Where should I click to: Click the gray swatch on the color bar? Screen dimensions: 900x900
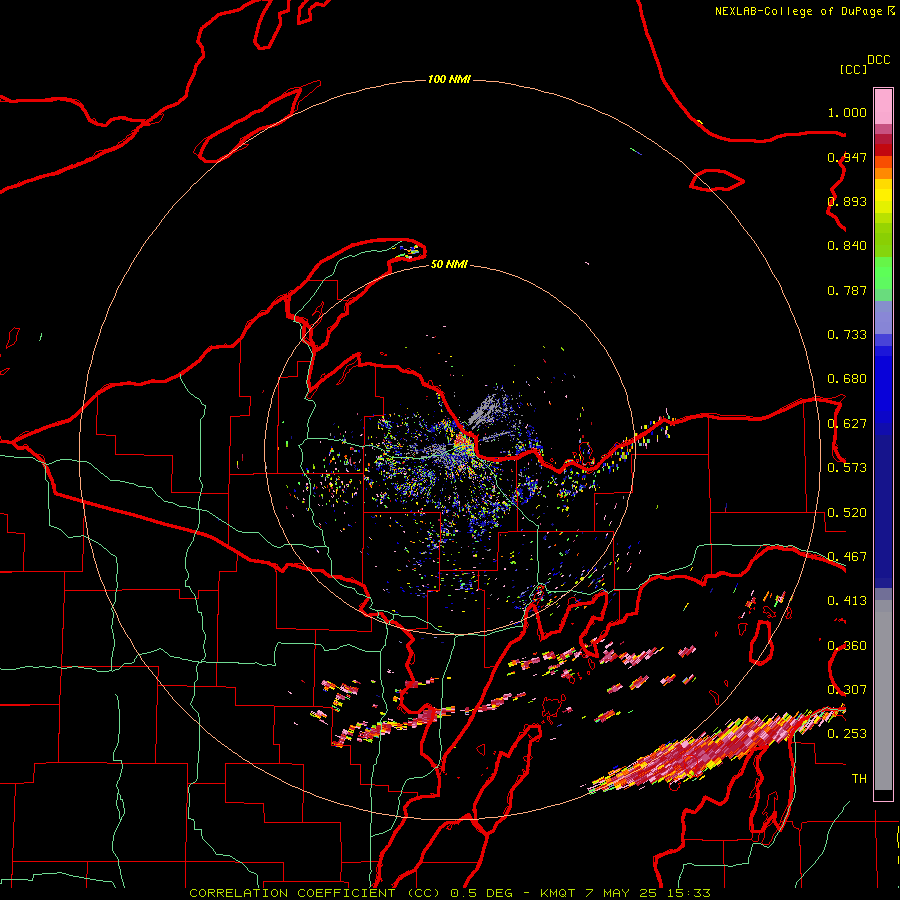(883, 695)
